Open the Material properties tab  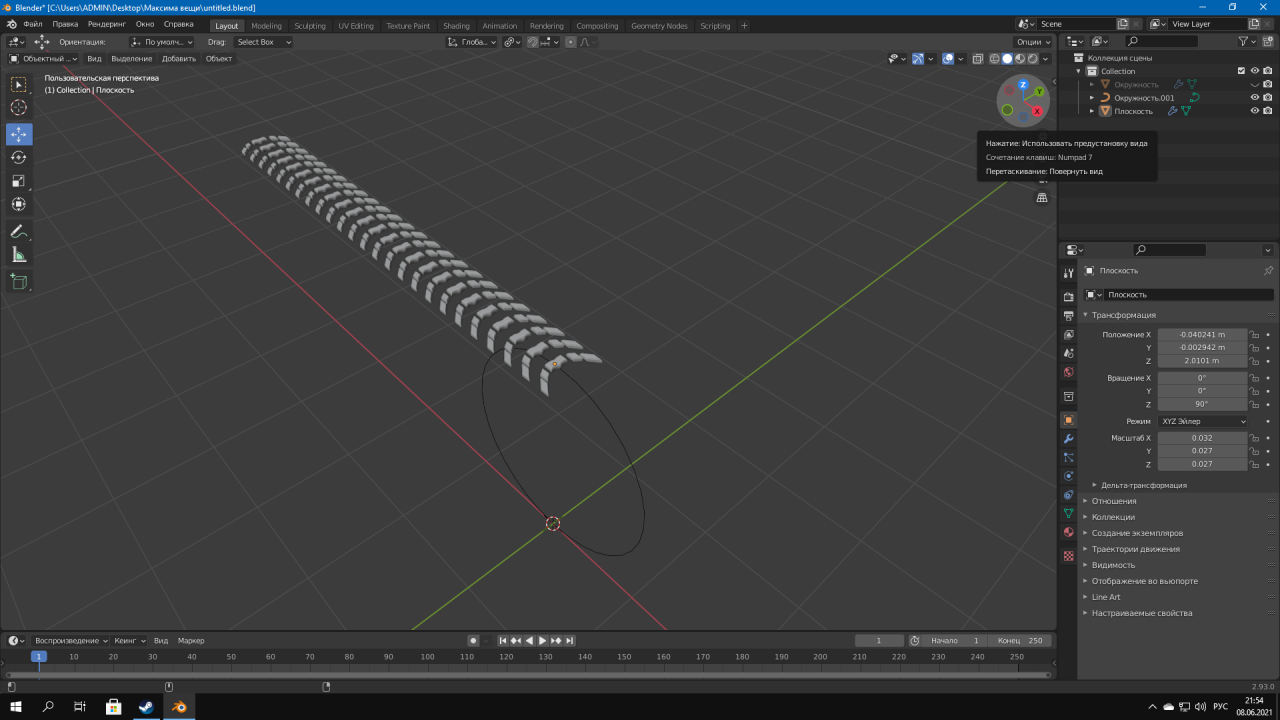coord(1068,532)
